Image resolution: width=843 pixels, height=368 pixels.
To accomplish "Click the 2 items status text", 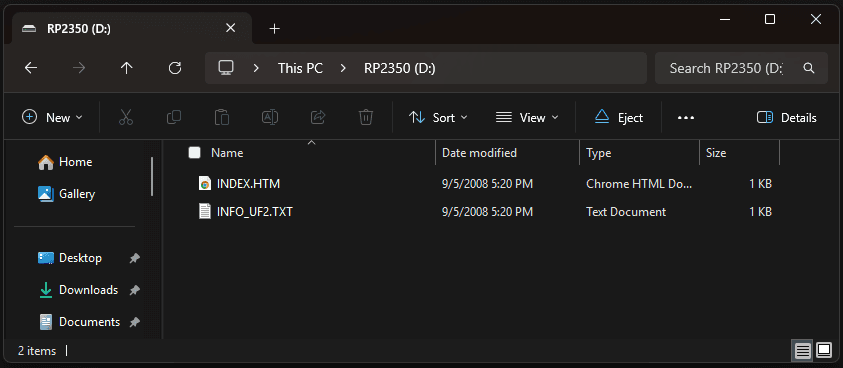I will point(37,351).
